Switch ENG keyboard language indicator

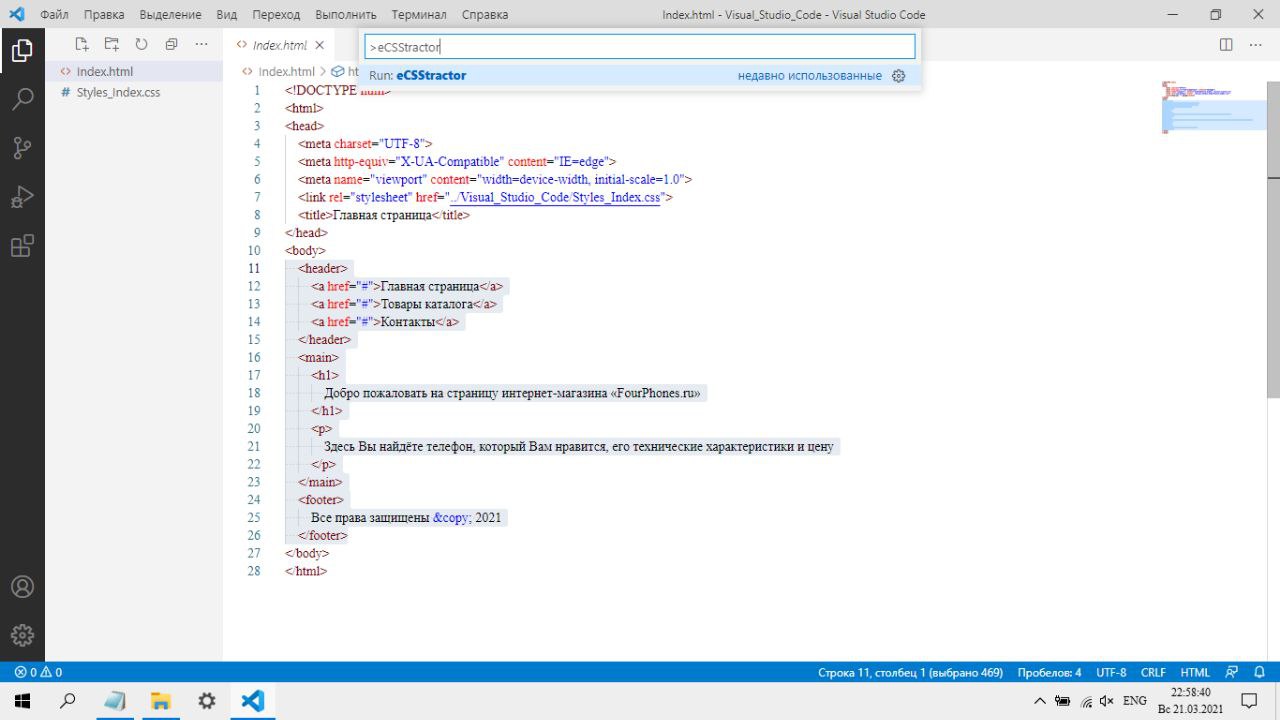coord(1134,701)
